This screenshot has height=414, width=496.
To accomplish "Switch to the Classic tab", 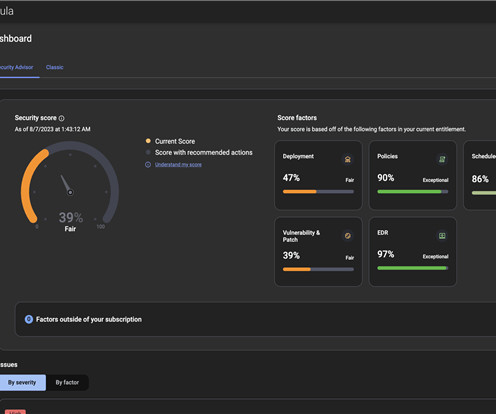I will [55, 67].
